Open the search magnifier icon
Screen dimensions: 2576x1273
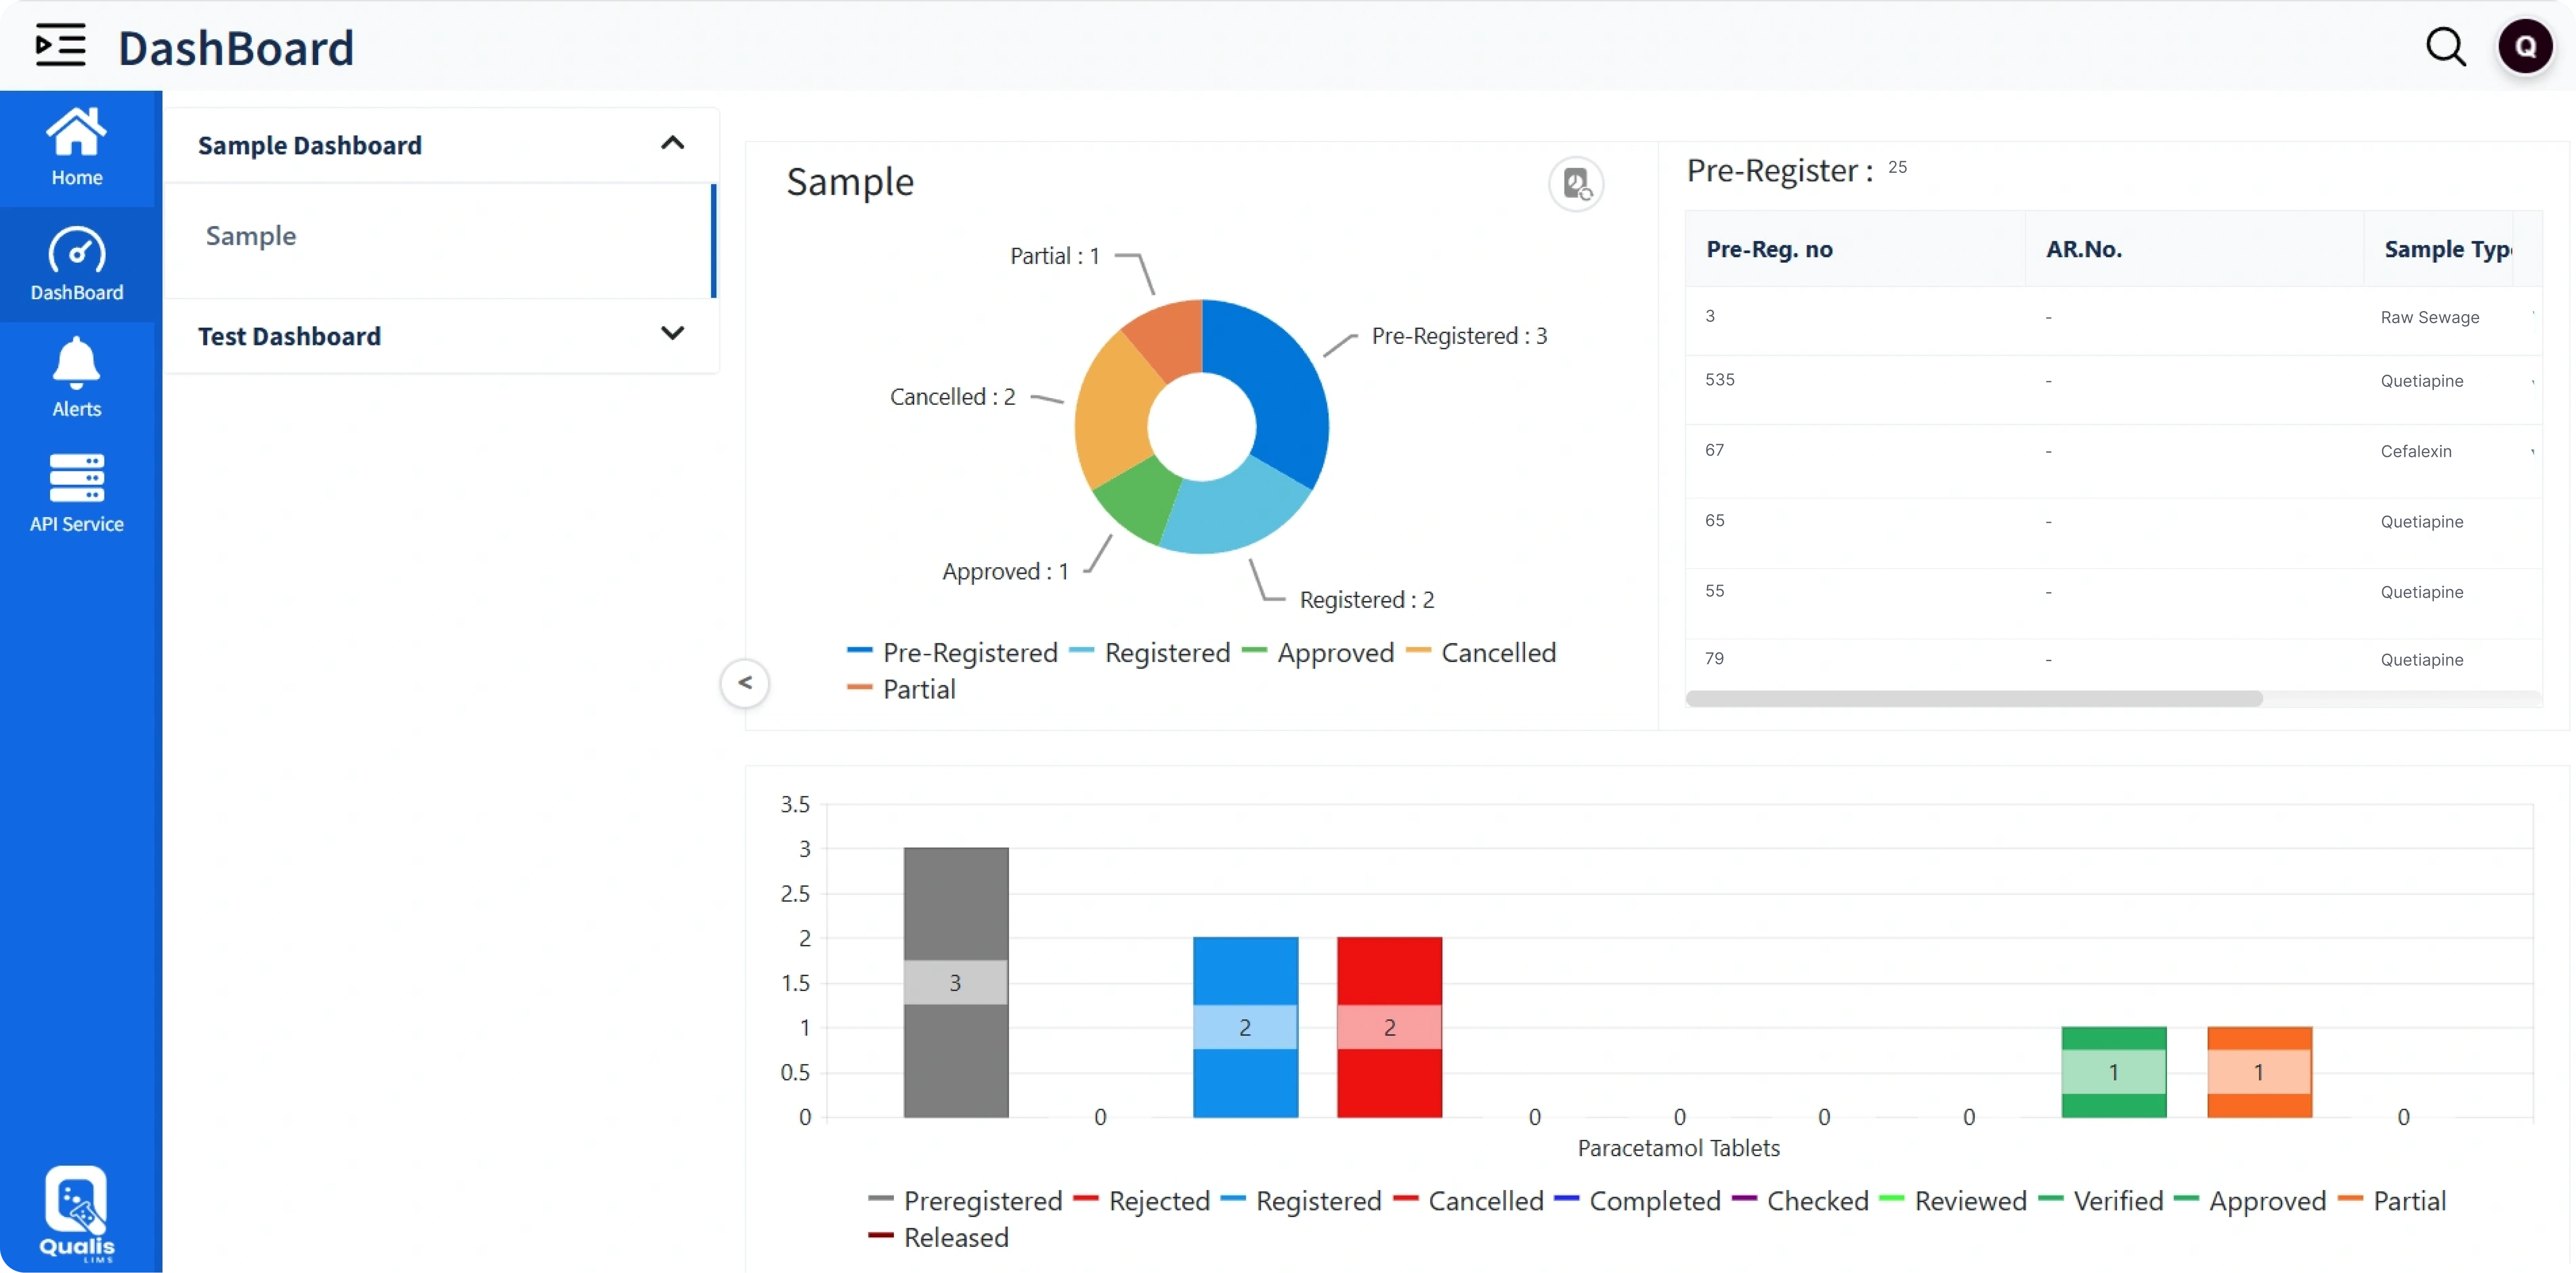point(2446,46)
